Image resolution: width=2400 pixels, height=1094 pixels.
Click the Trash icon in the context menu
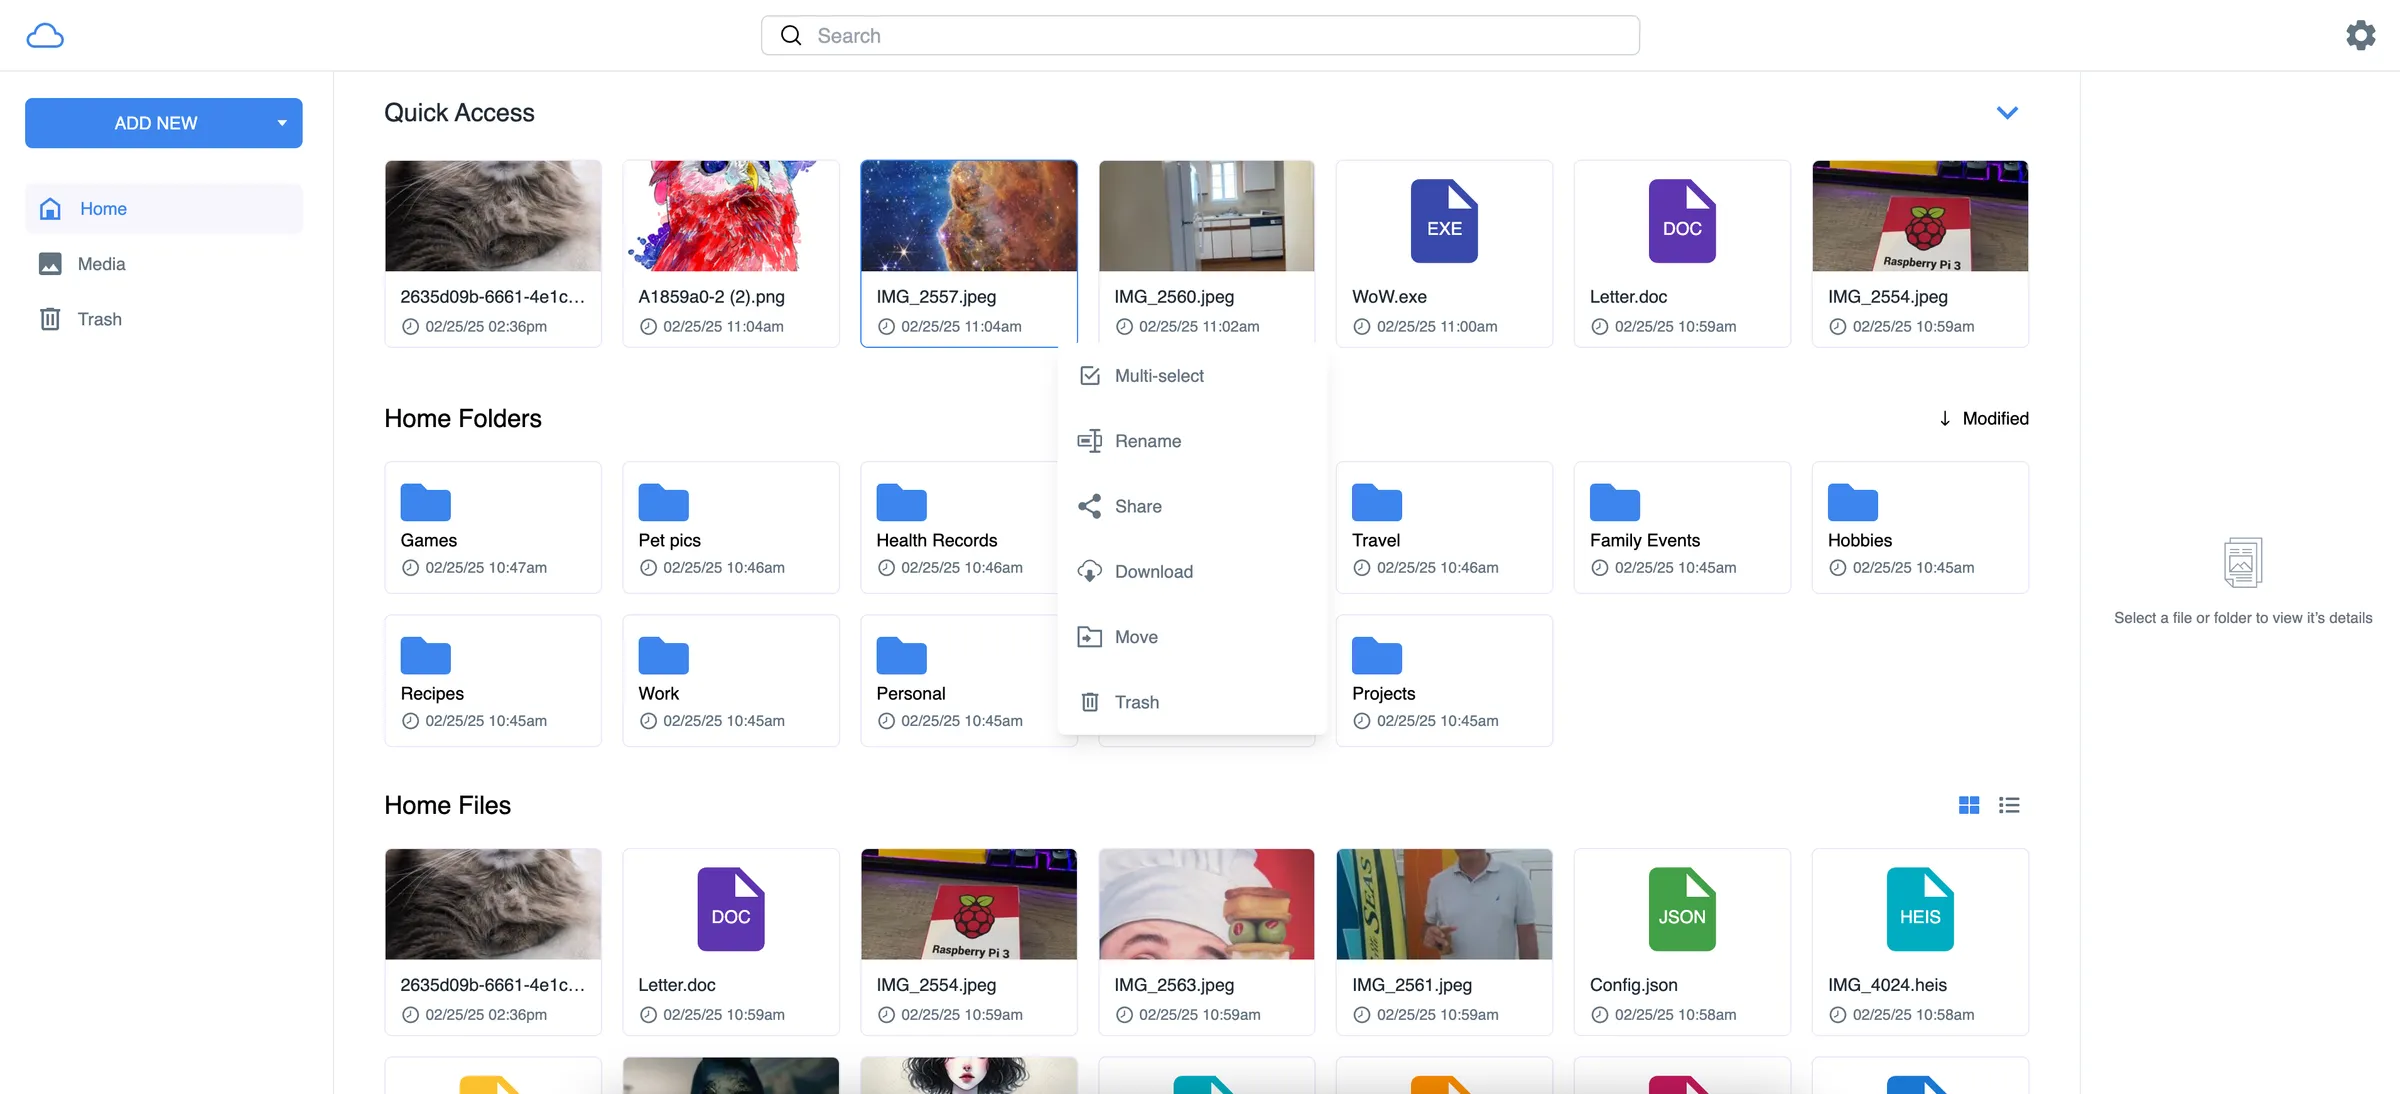[1090, 701]
